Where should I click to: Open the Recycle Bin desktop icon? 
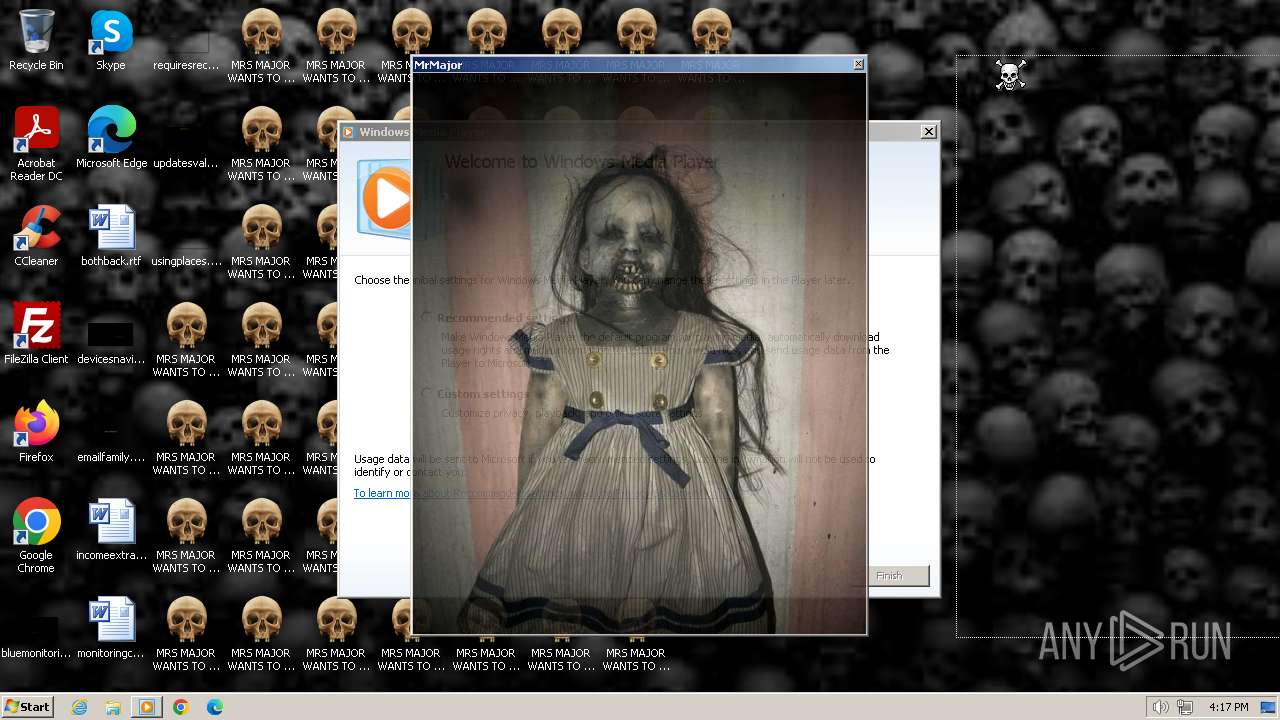pyautogui.click(x=36, y=40)
